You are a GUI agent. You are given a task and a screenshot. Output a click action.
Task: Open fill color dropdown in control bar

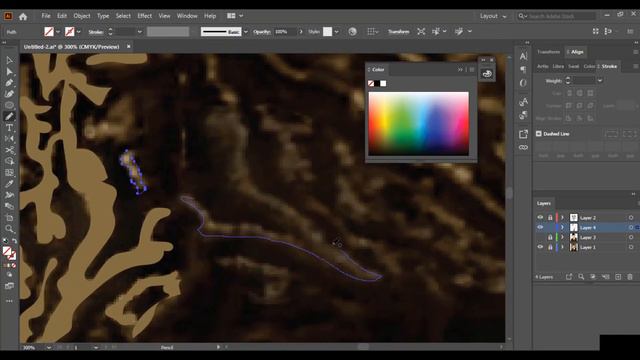pyautogui.click(x=58, y=31)
